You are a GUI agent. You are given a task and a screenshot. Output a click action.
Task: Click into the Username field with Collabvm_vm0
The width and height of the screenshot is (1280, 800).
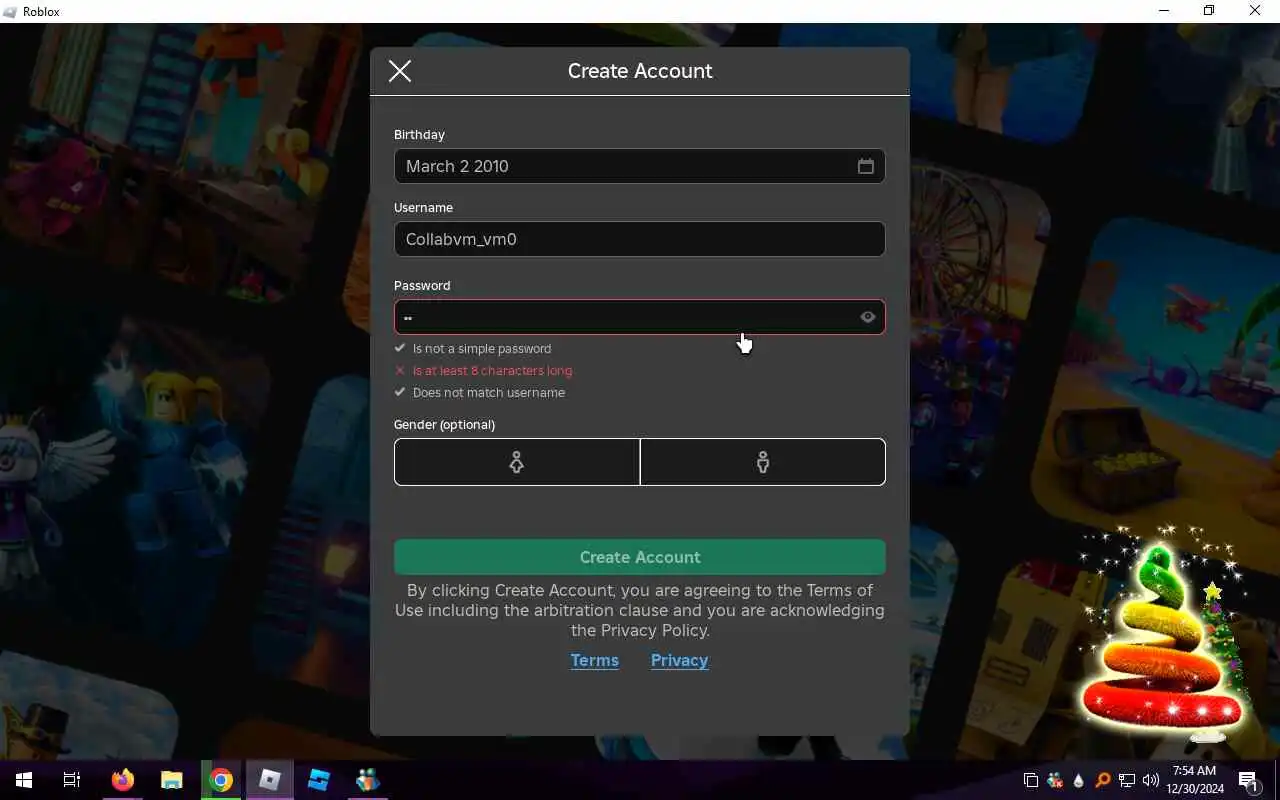(x=640, y=239)
